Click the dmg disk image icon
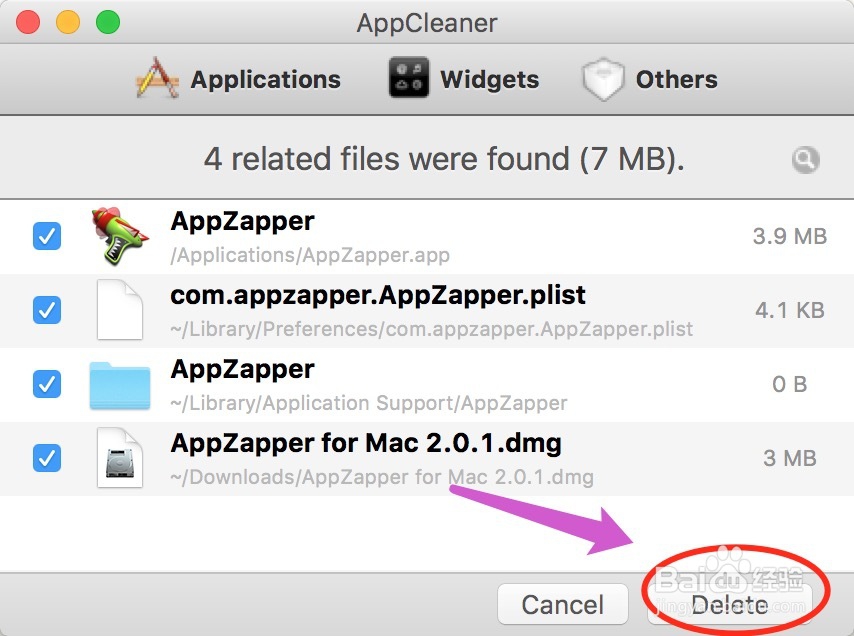 (x=119, y=458)
